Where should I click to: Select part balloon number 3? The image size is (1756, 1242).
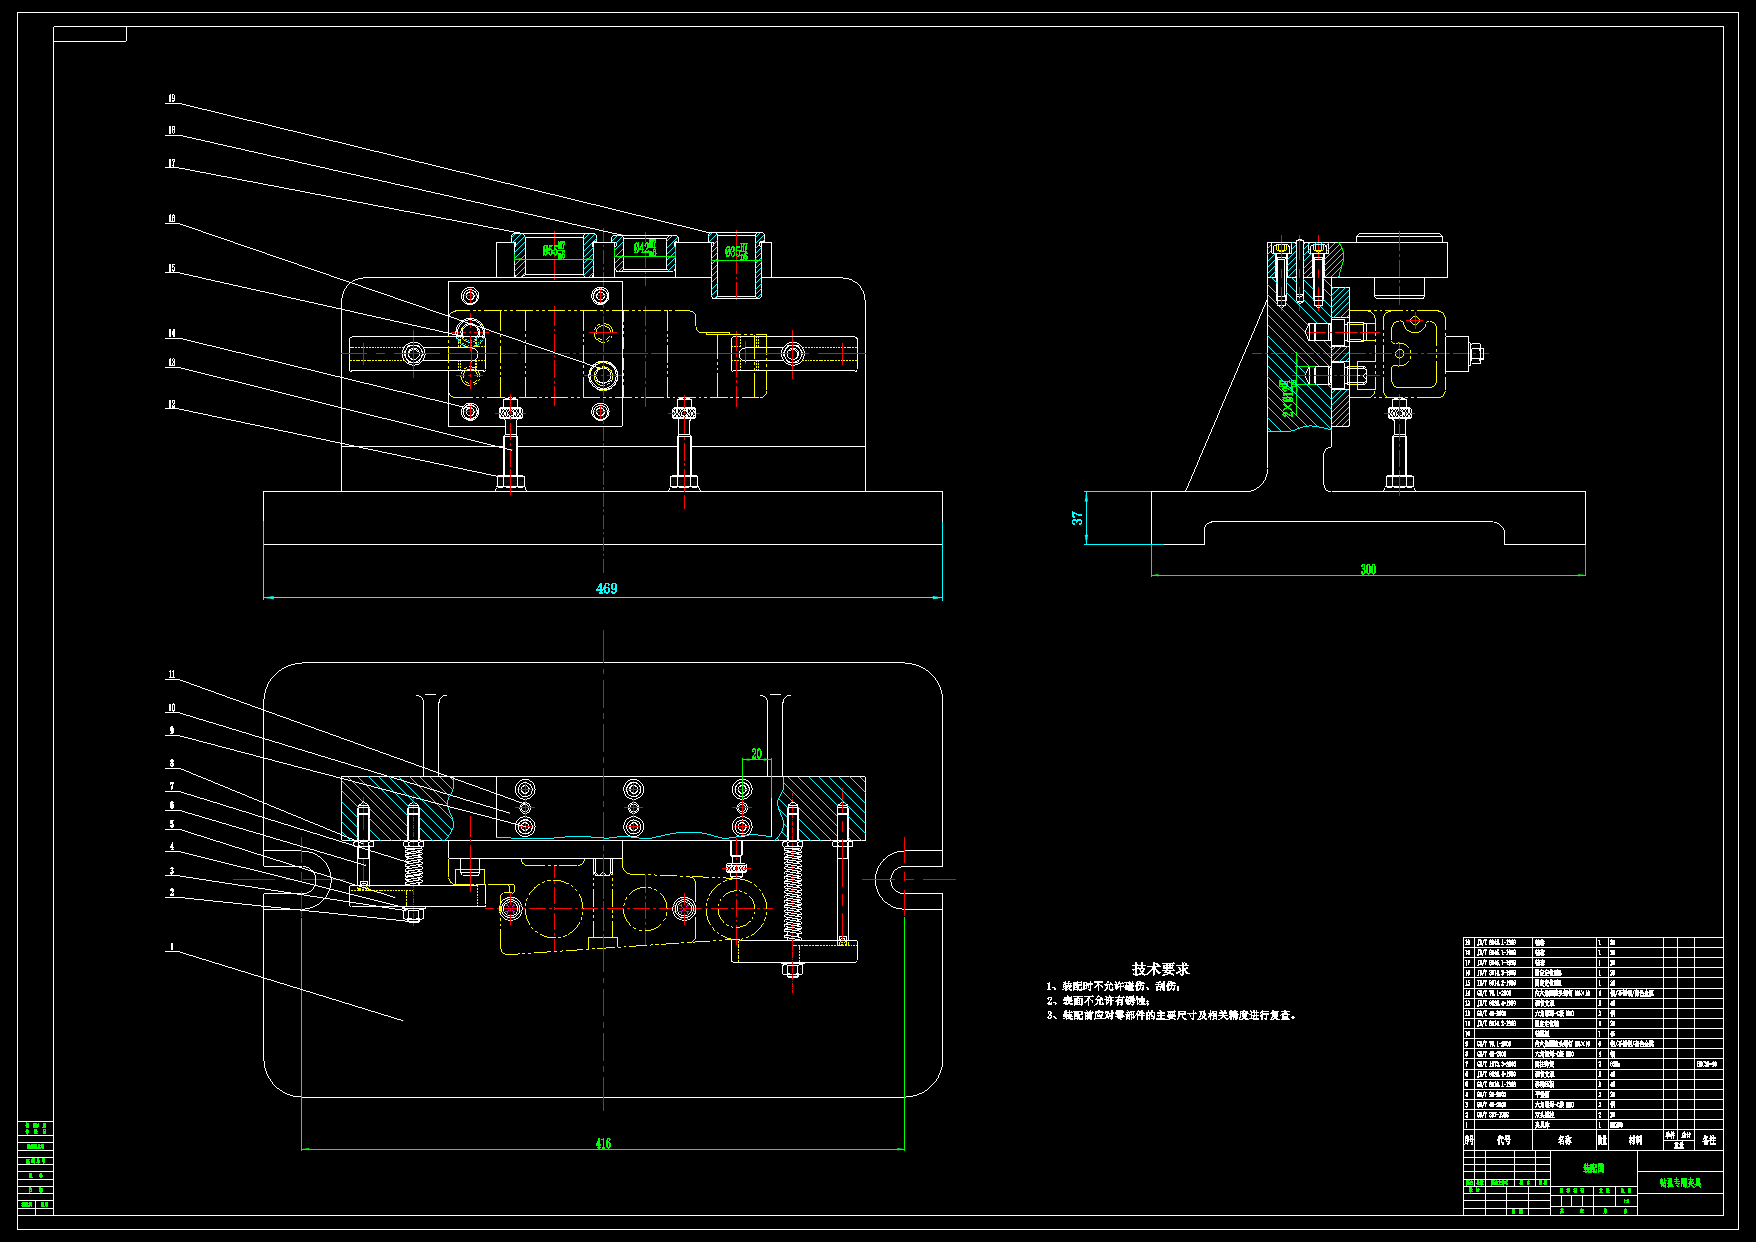pos(172,872)
